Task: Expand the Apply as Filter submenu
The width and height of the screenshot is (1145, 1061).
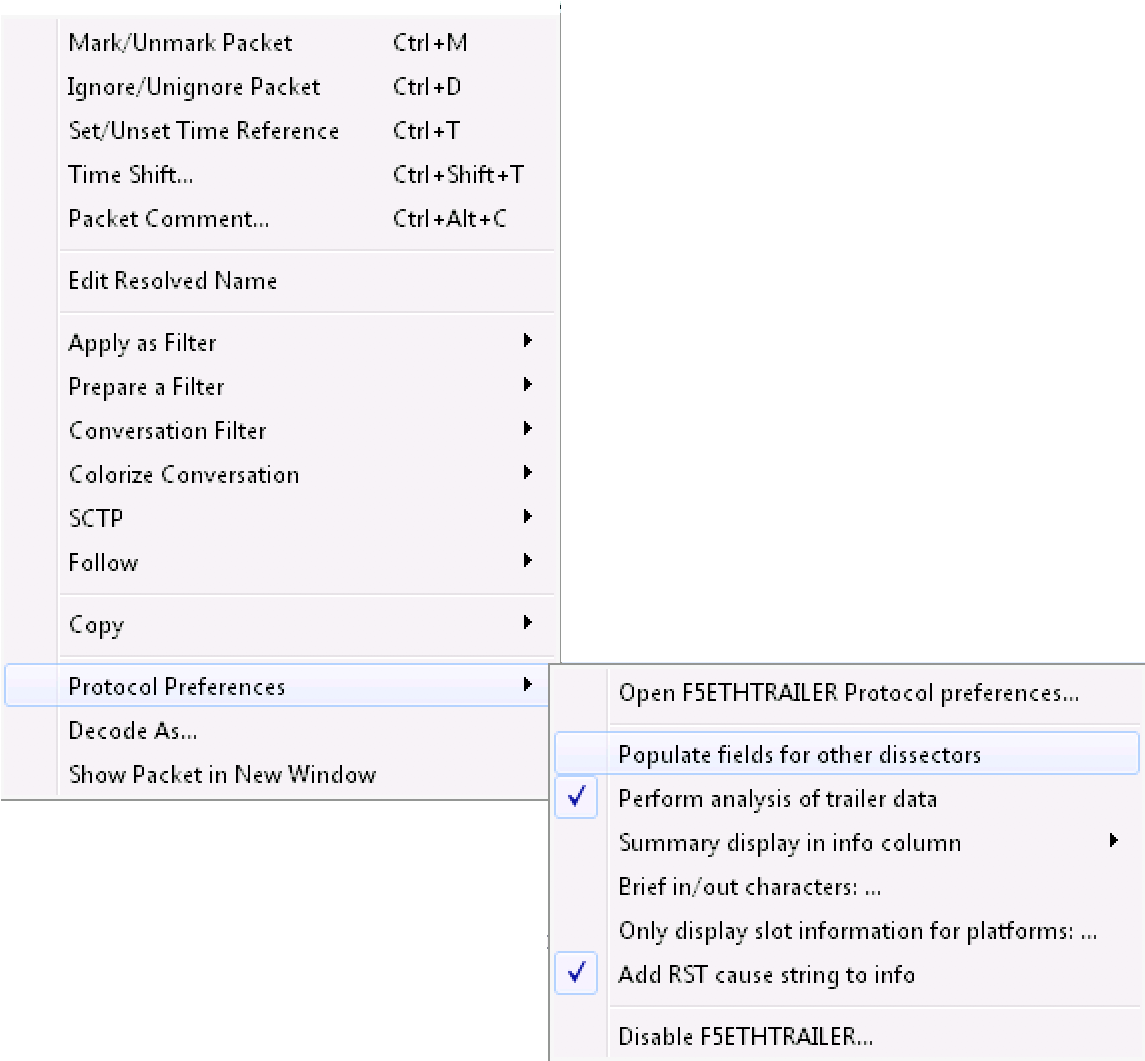Action: pyautogui.click(x=280, y=342)
